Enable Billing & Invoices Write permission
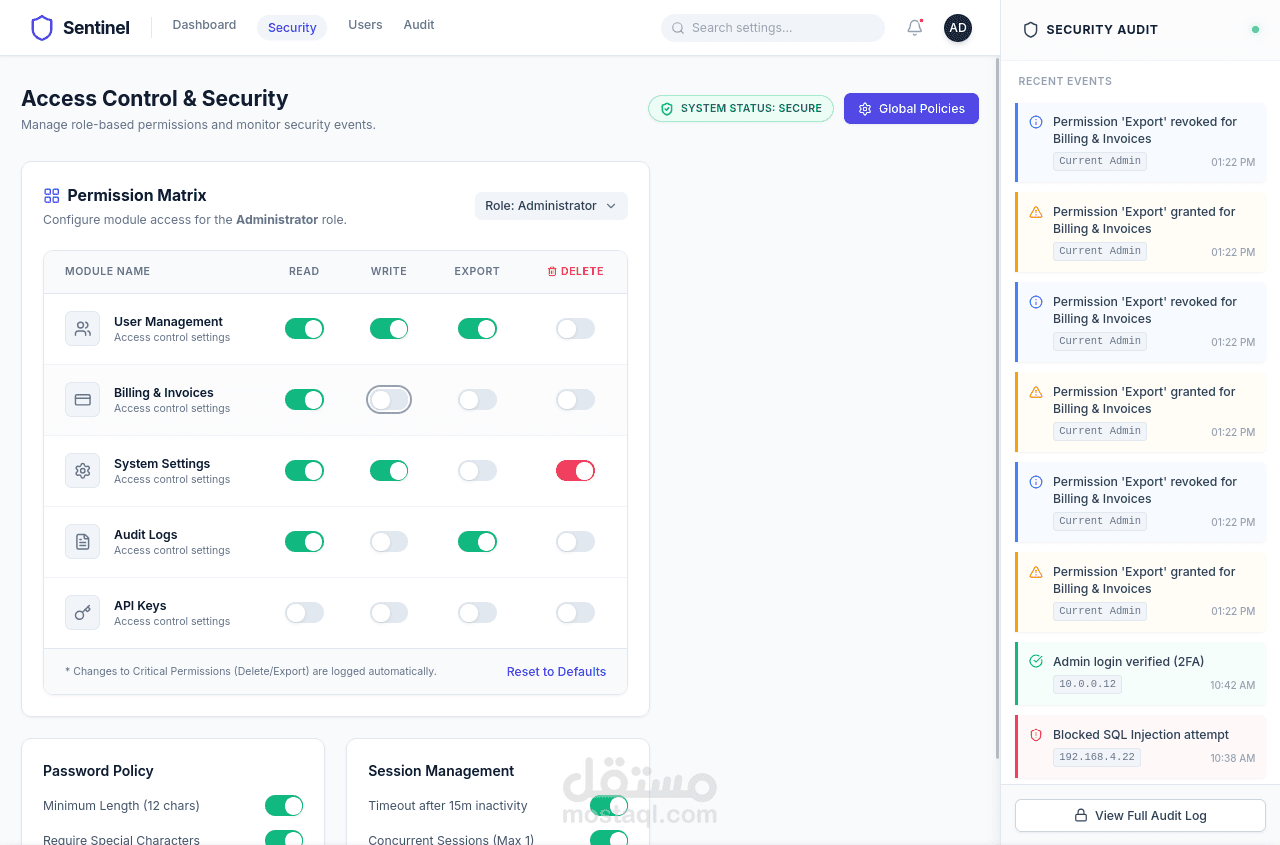Image resolution: width=1280 pixels, height=845 pixels. tap(389, 400)
